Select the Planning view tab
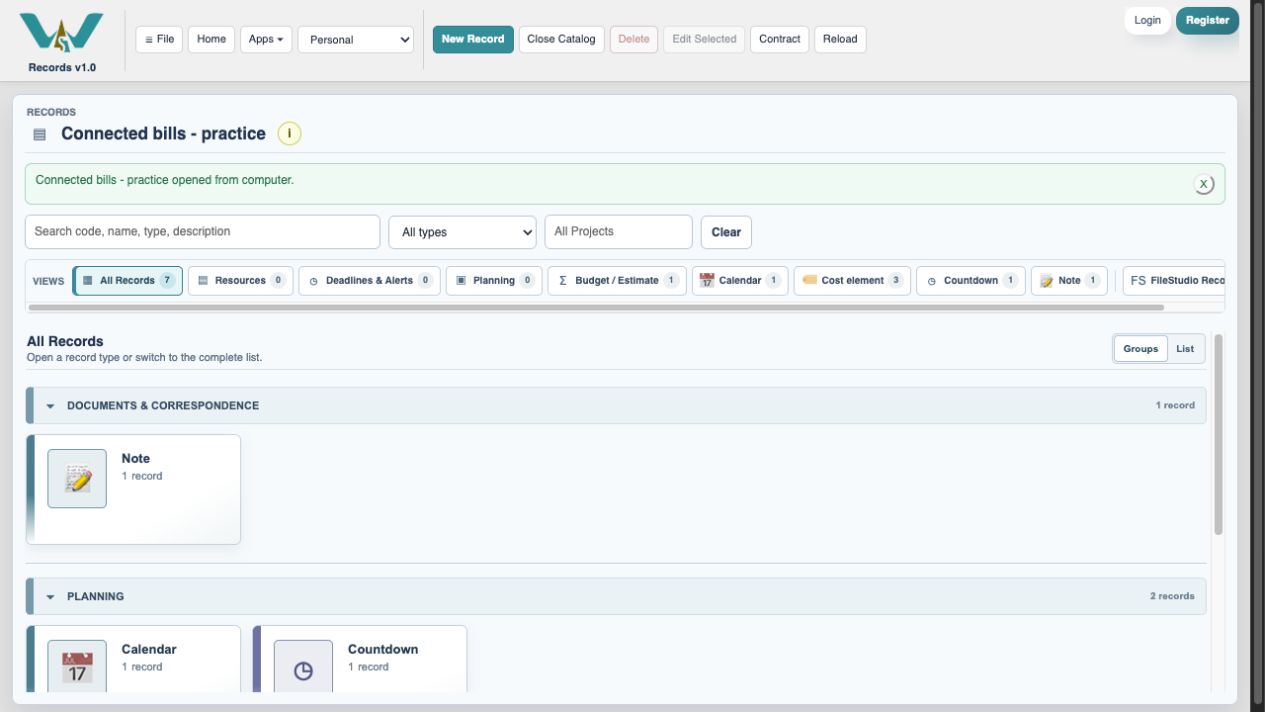Screen dimensions: 1265x712 pos(494,281)
